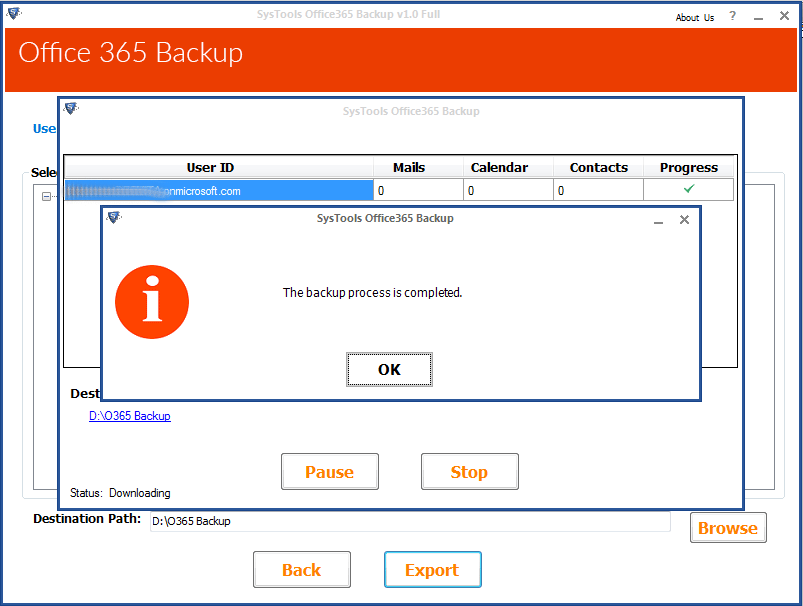803x606 pixels.
Task: Click OK in the backup completed dialog
Action: [x=389, y=369]
